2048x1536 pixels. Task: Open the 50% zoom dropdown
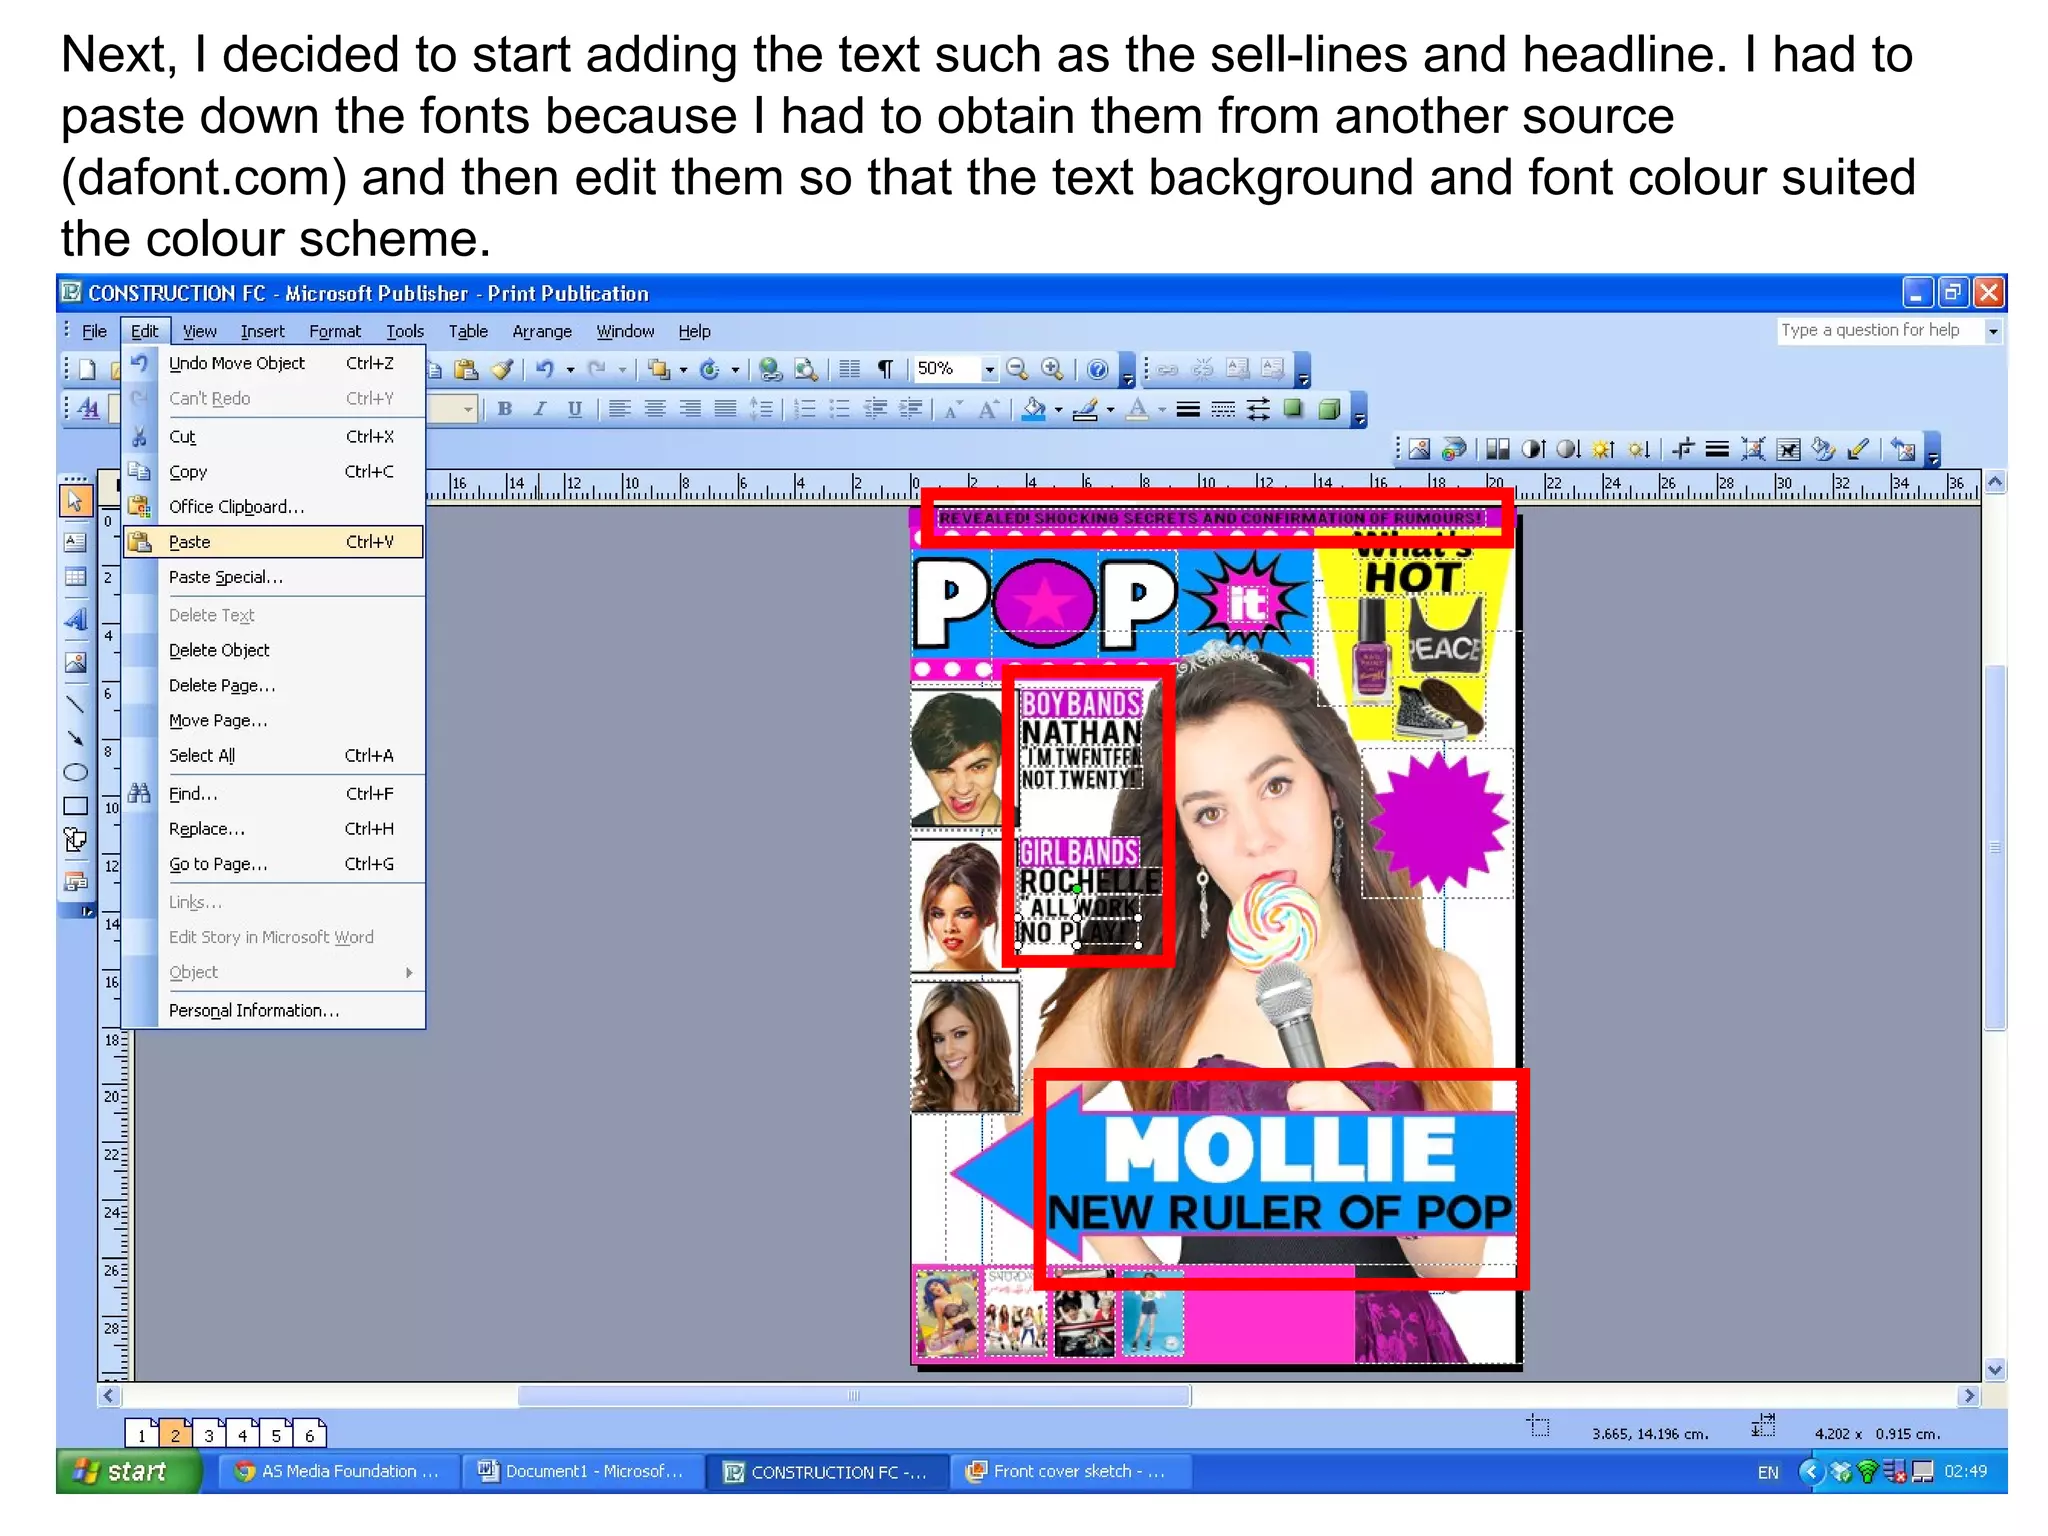pyautogui.click(x=989, y=369)
